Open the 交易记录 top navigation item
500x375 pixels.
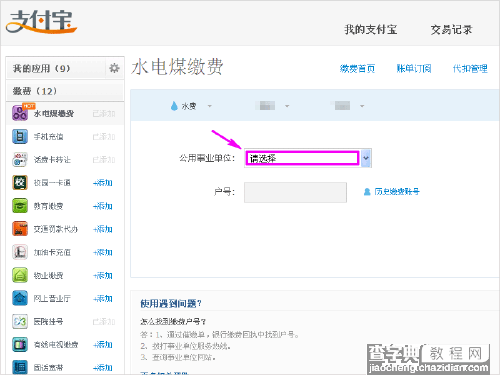451,30
